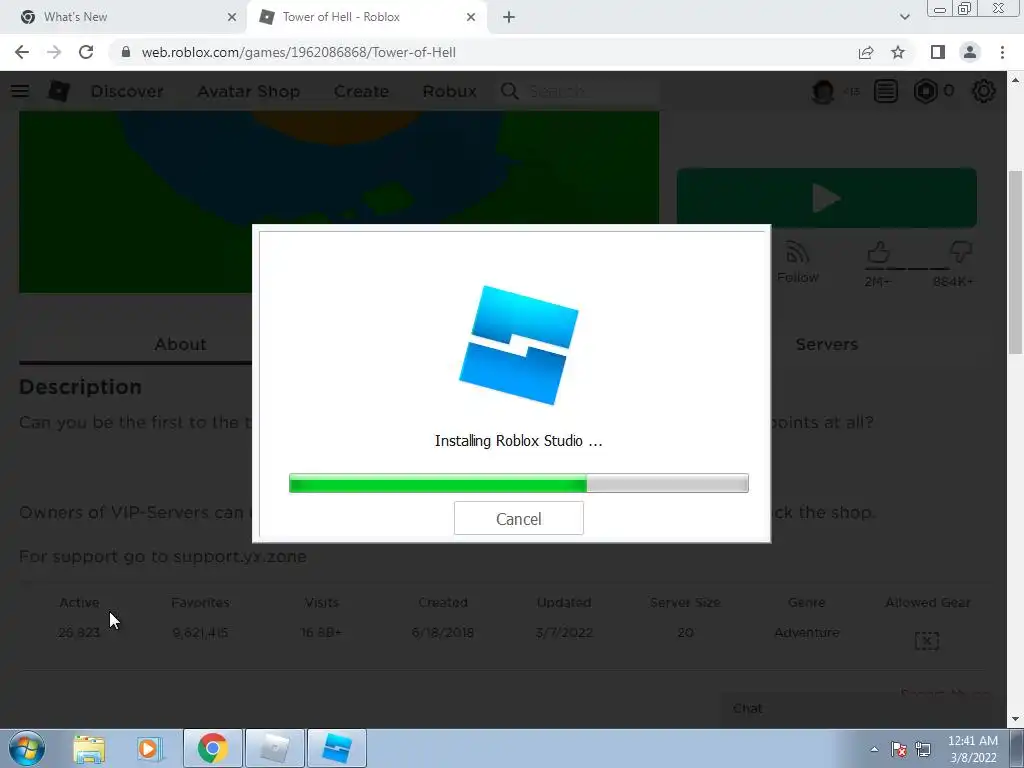The width and height of the screenshot is (1024, 768).
Task: Open the Roblox settings gear
Action: click(984, 91)
